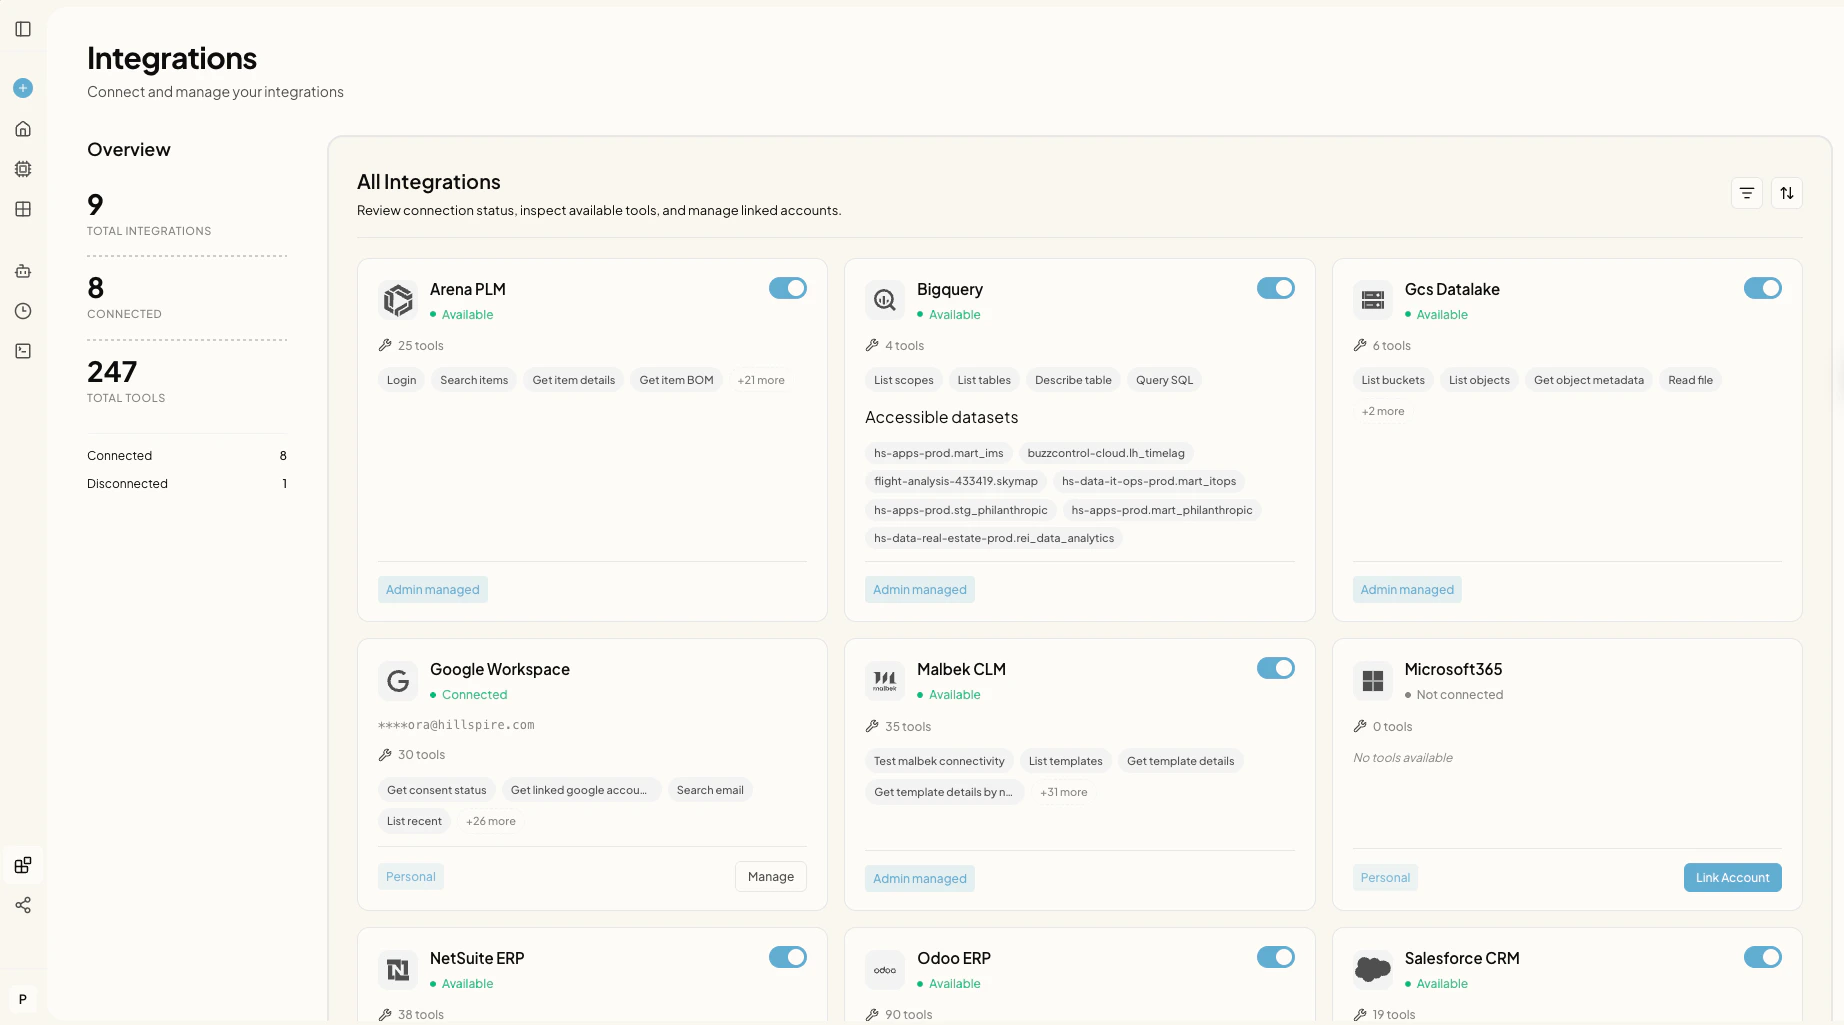The image size is (1844, 1025).
Task: Click the ora@hillspire.com account email
Action: (456, 725)
